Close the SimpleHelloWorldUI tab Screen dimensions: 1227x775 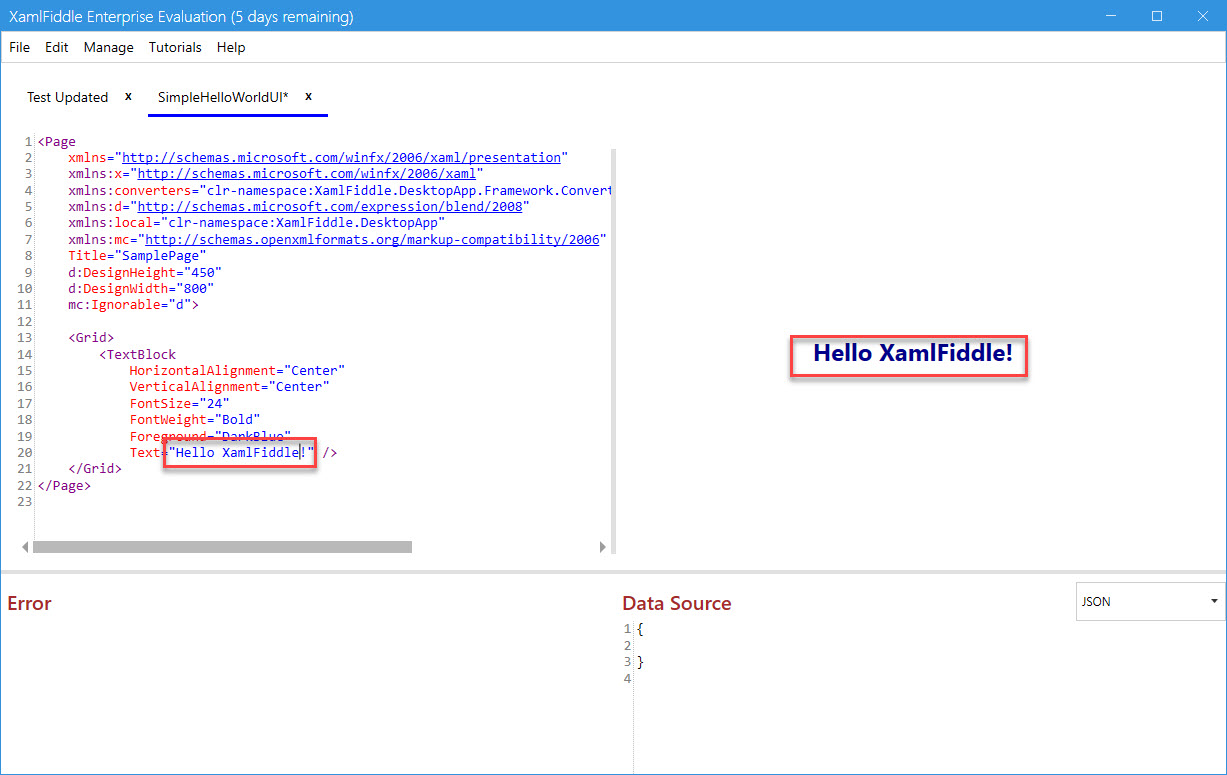pos(309,97)
